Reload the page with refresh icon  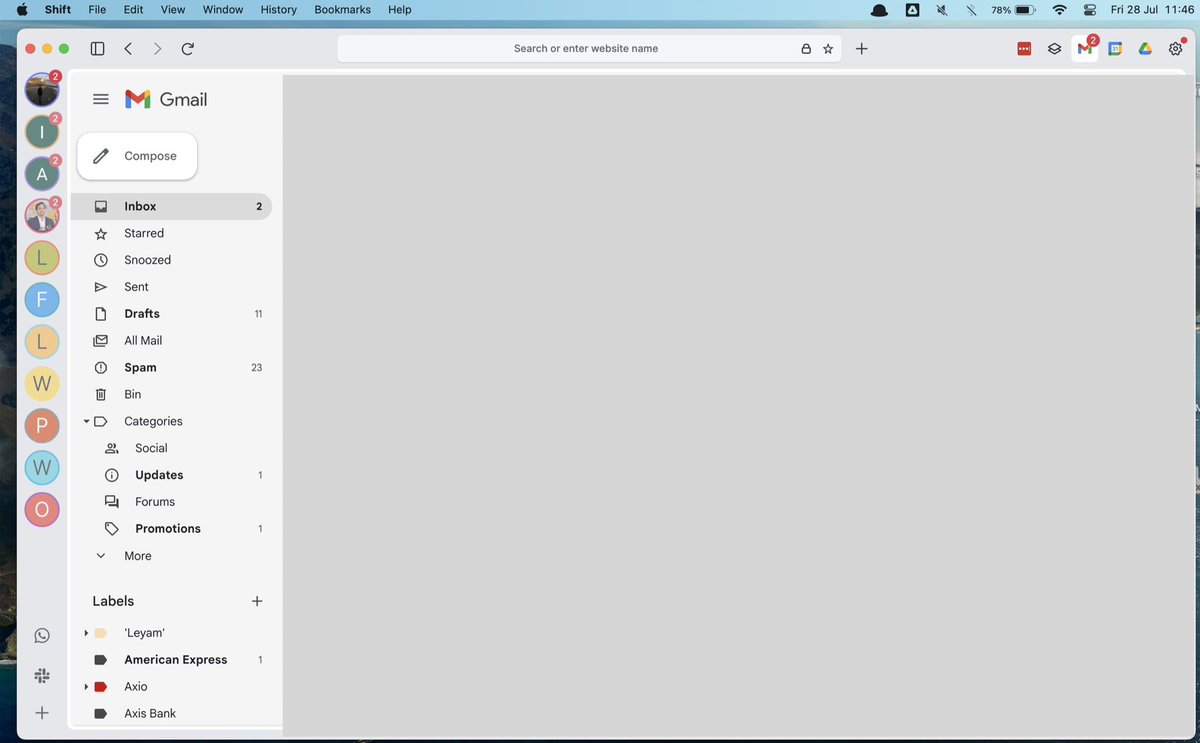187,48
